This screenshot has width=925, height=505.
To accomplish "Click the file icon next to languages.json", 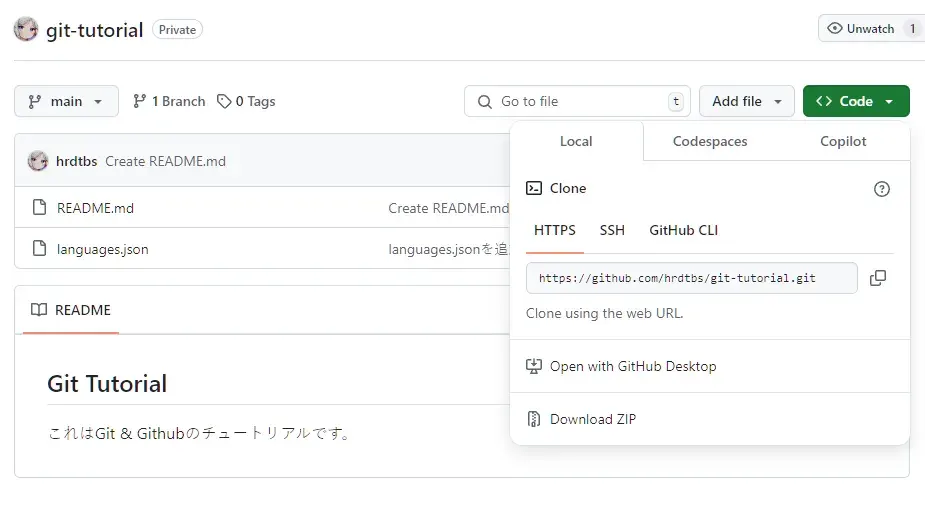I will 40,248.
